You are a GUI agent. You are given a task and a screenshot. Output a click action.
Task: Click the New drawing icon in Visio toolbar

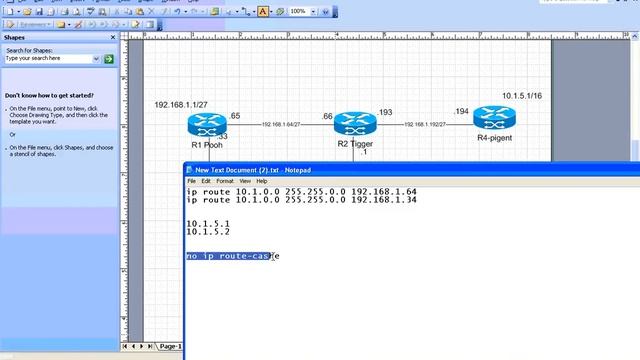10,12
